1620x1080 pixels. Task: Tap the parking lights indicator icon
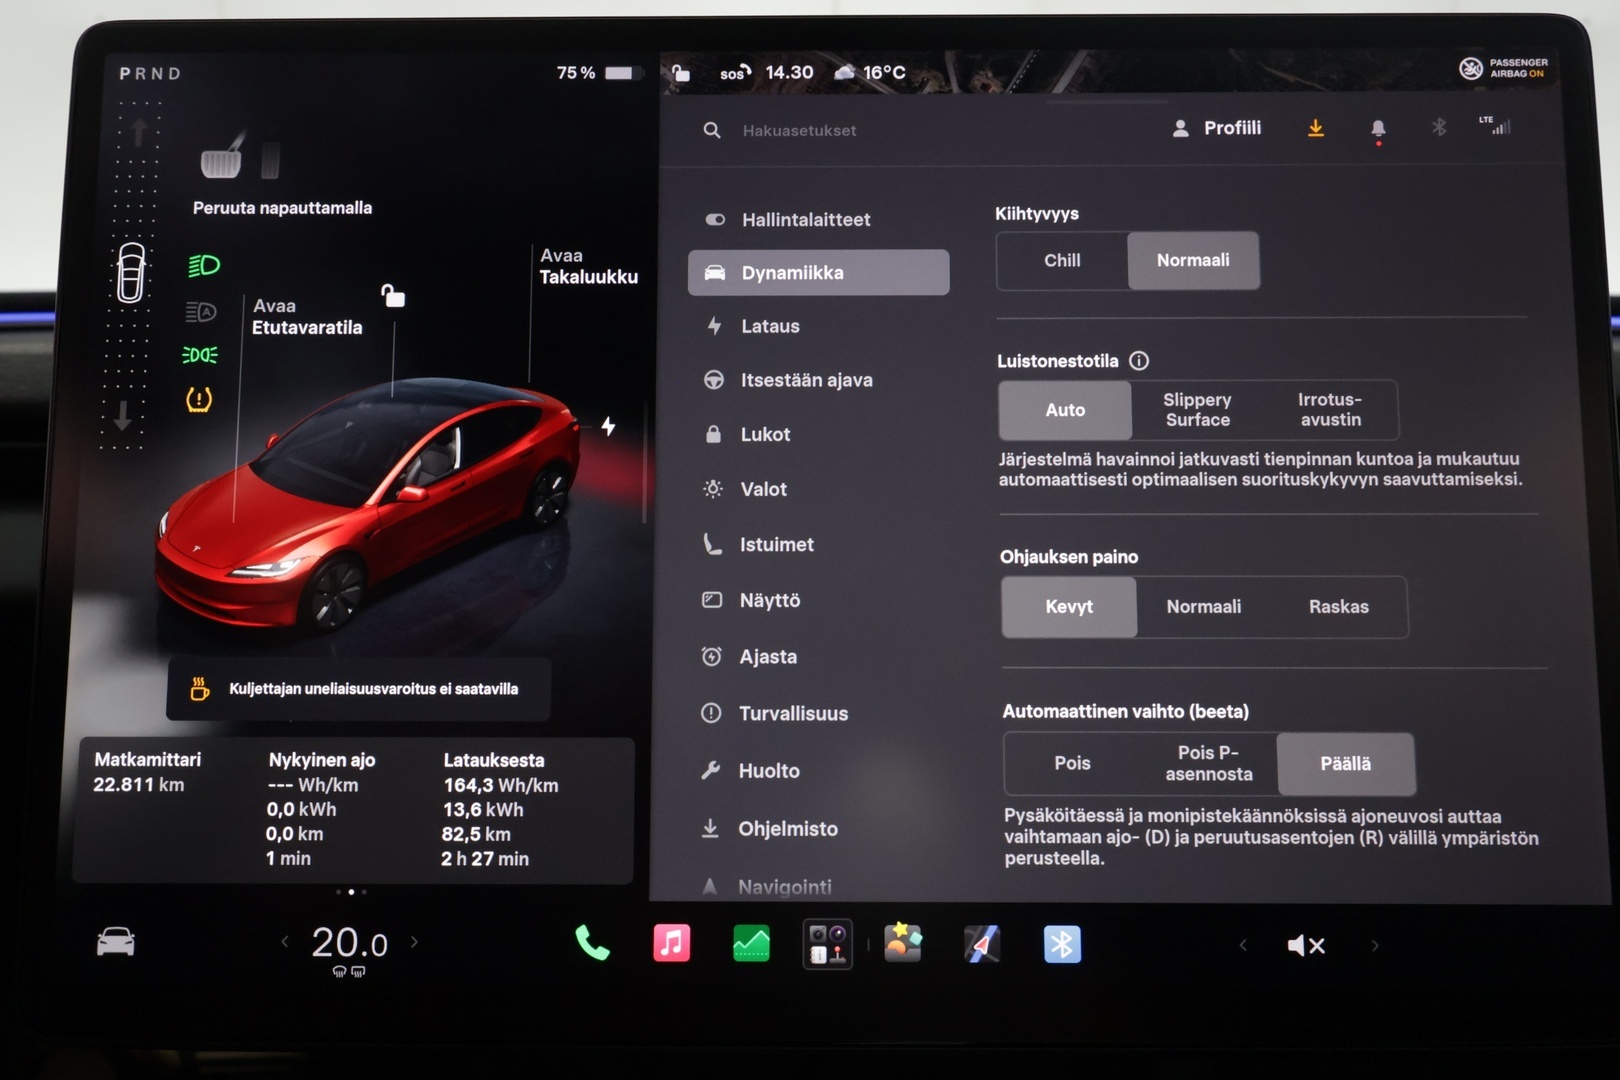click(200, 355)
